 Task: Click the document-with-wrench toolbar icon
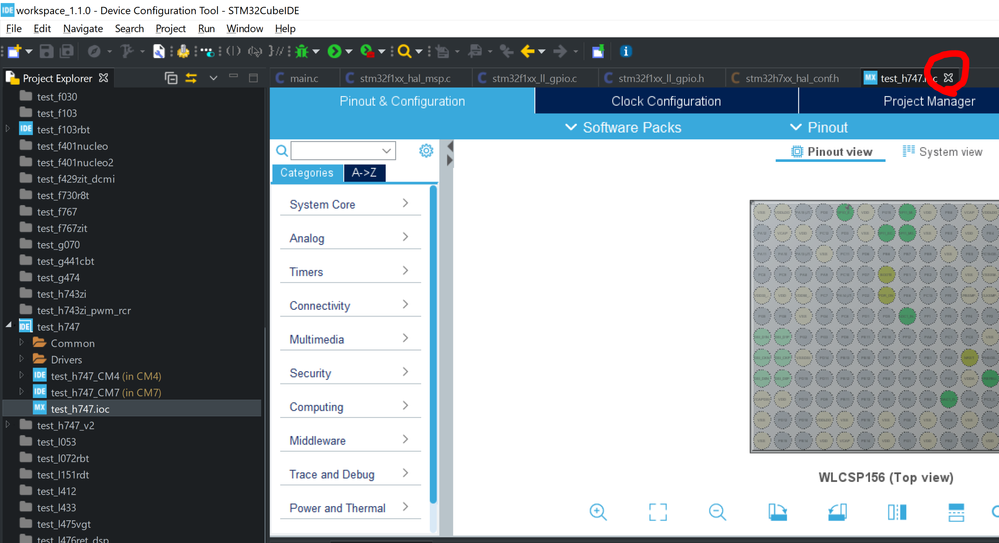[x=159, y=52]
